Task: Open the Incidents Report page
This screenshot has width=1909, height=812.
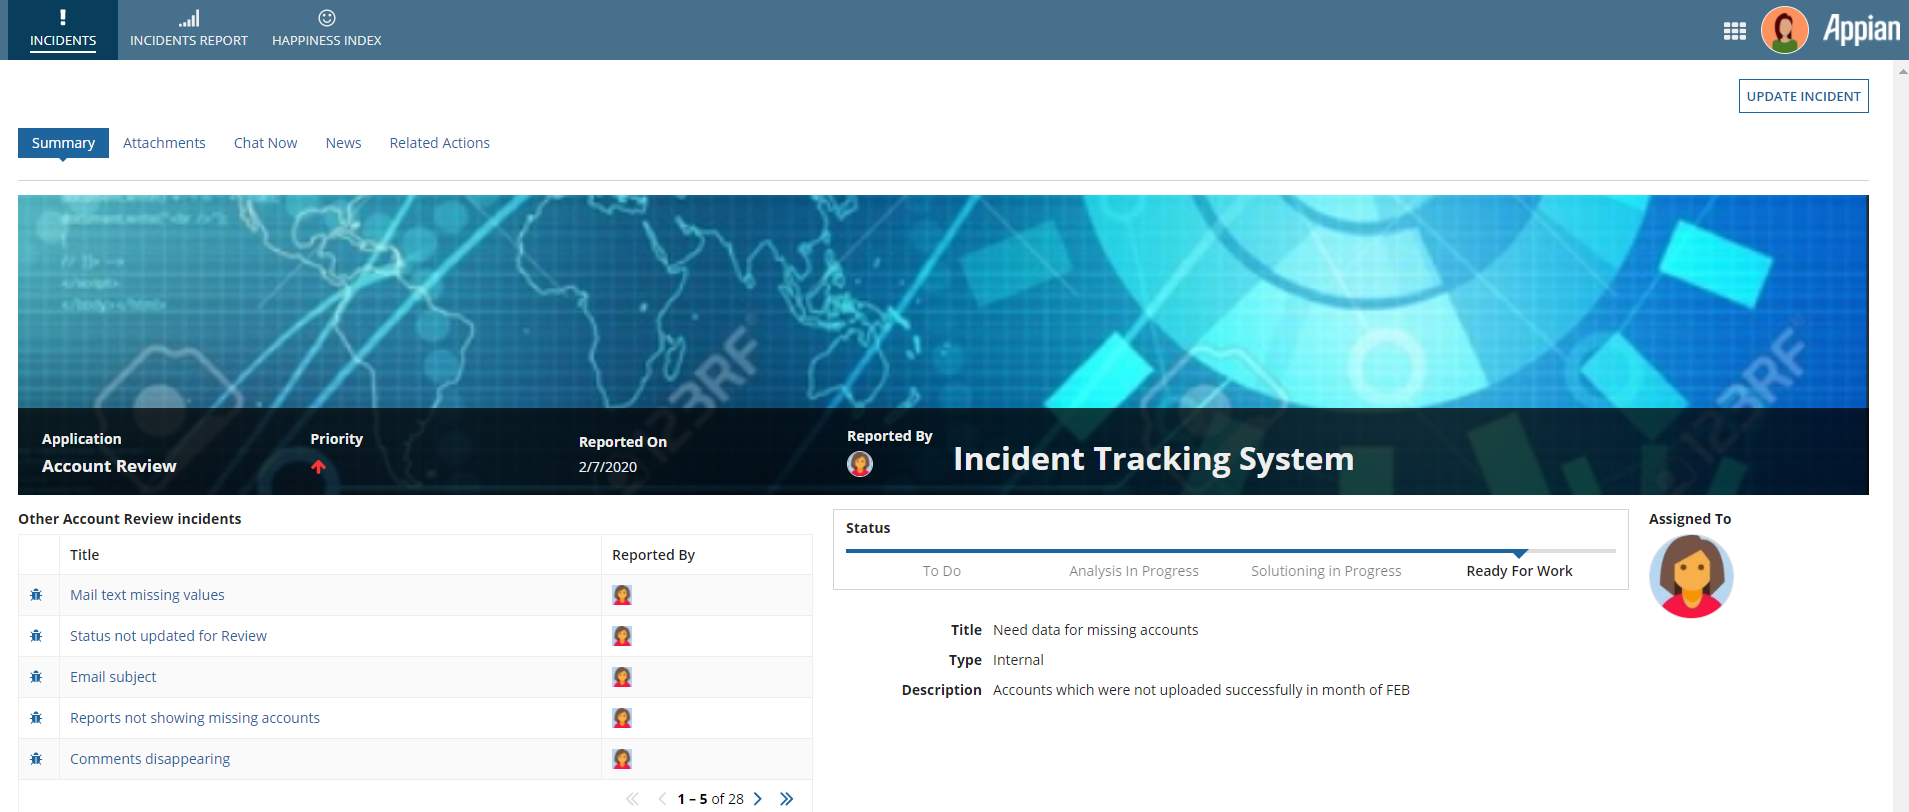Action: pos(189,30)
